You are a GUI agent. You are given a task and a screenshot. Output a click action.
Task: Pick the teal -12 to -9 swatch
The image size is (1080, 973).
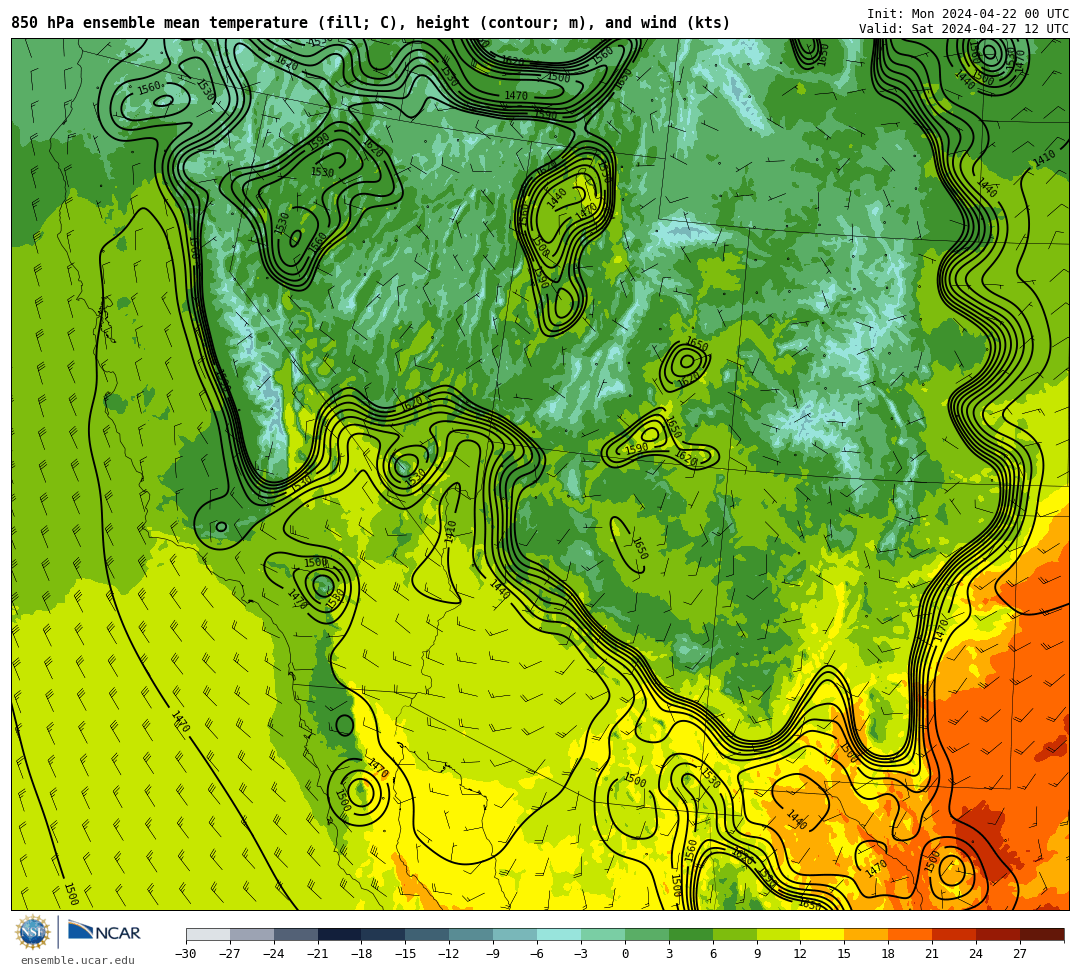[472, 934]
